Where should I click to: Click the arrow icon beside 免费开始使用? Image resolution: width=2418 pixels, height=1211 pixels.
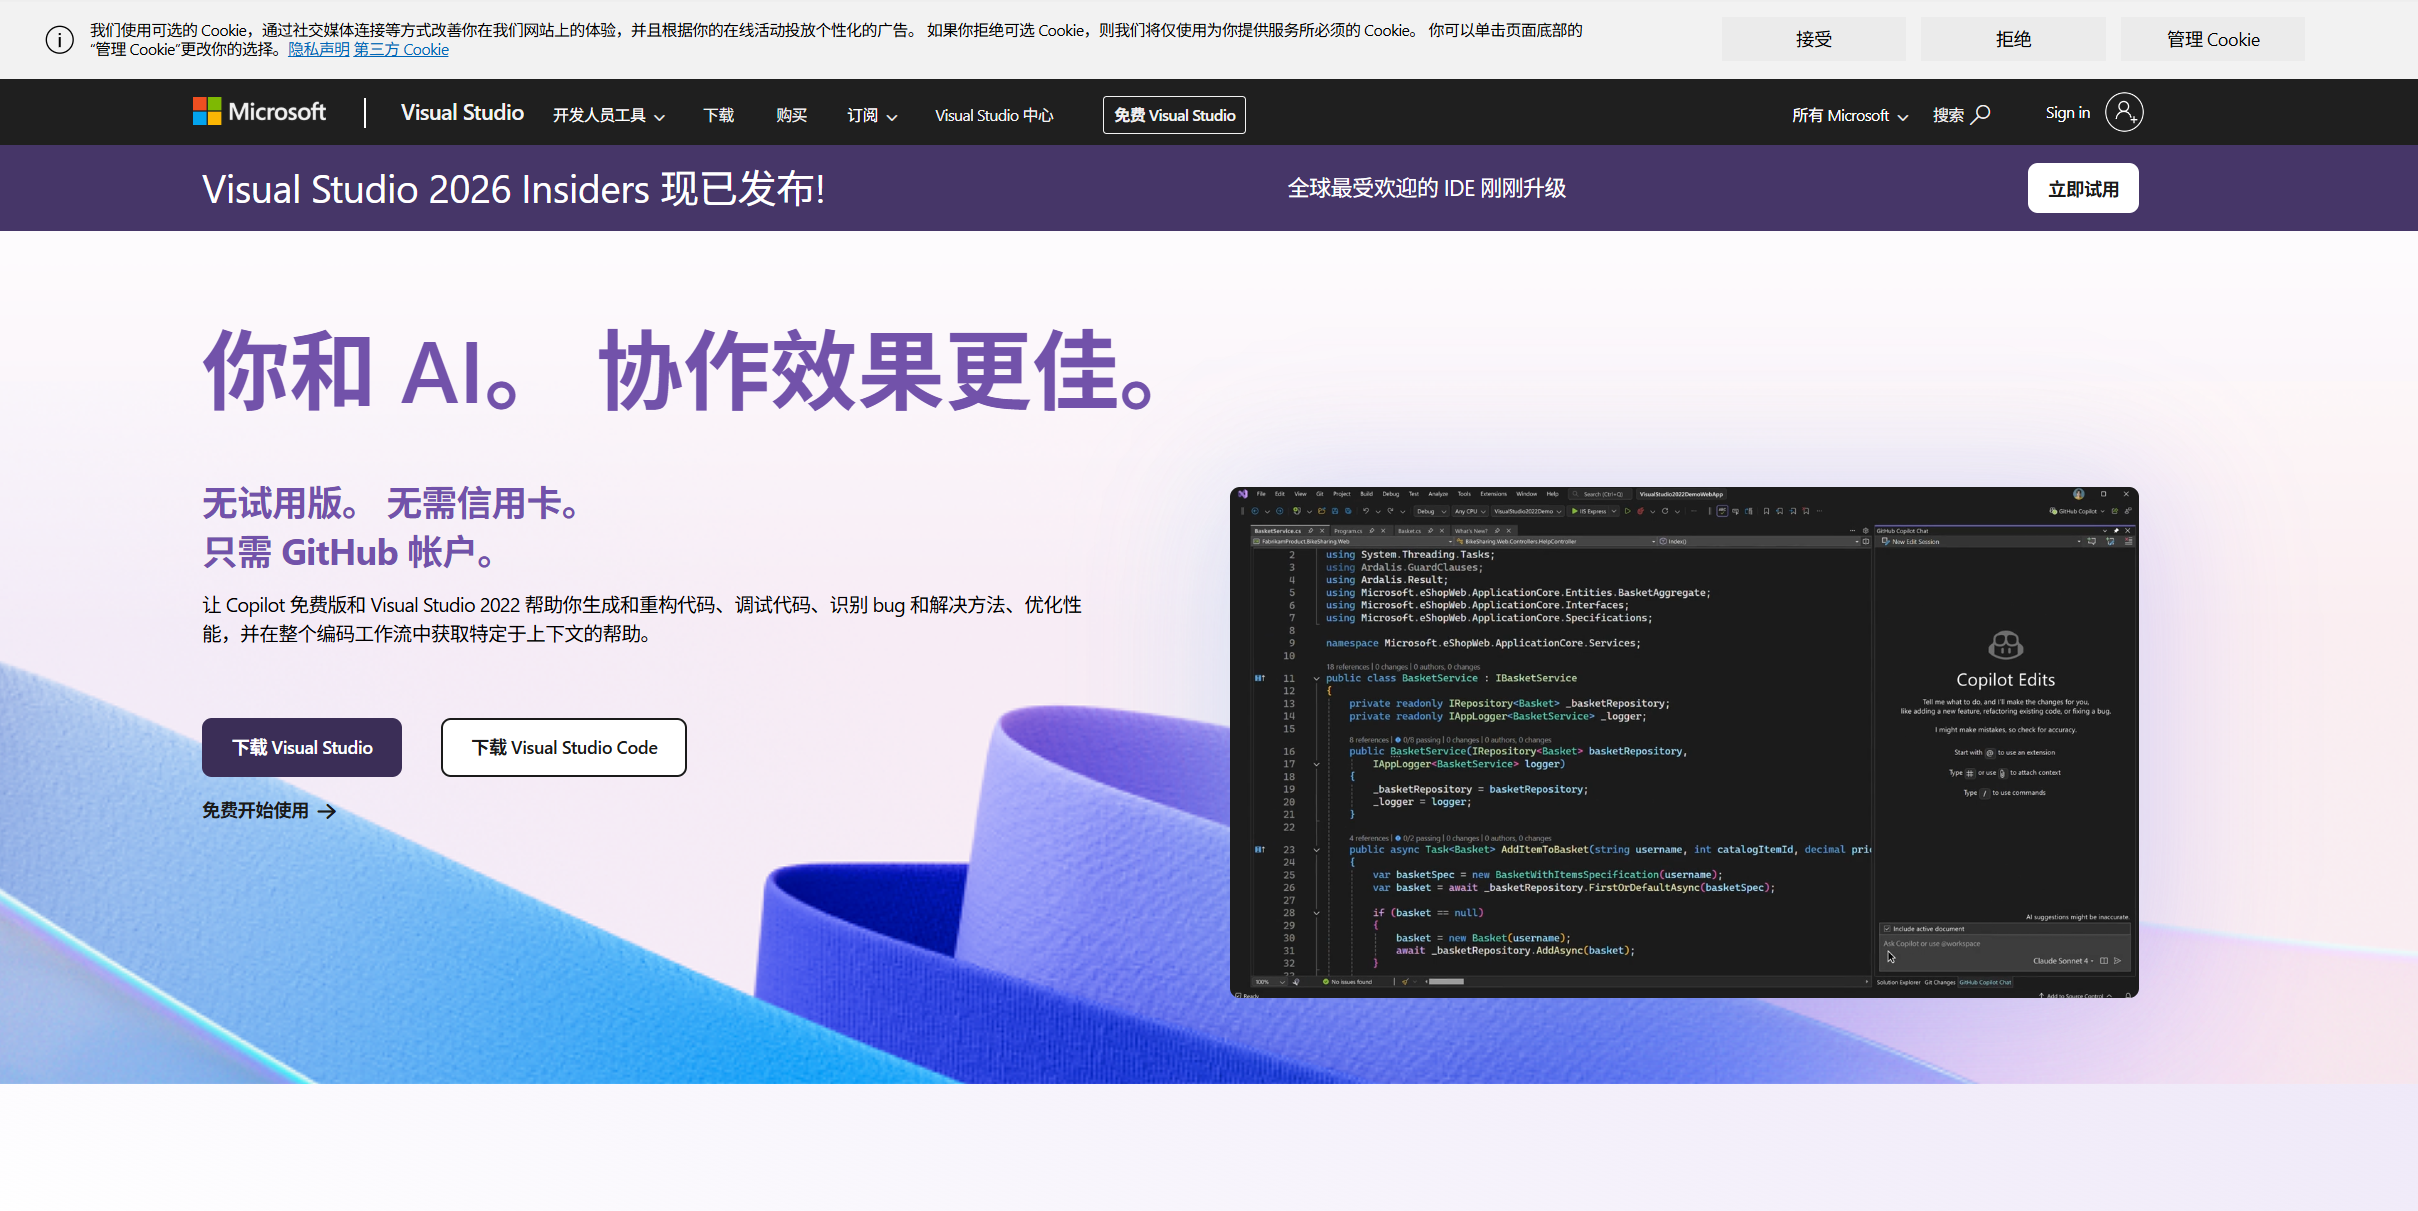coord(328,811)
